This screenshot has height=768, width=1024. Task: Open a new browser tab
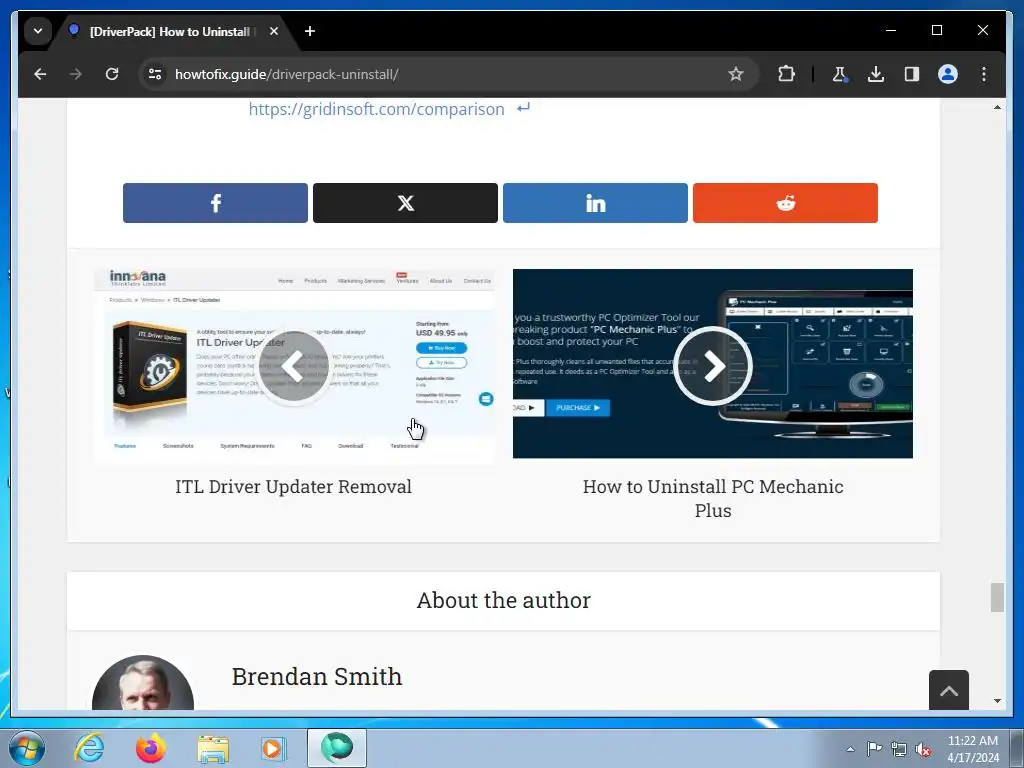pos(310,31)
